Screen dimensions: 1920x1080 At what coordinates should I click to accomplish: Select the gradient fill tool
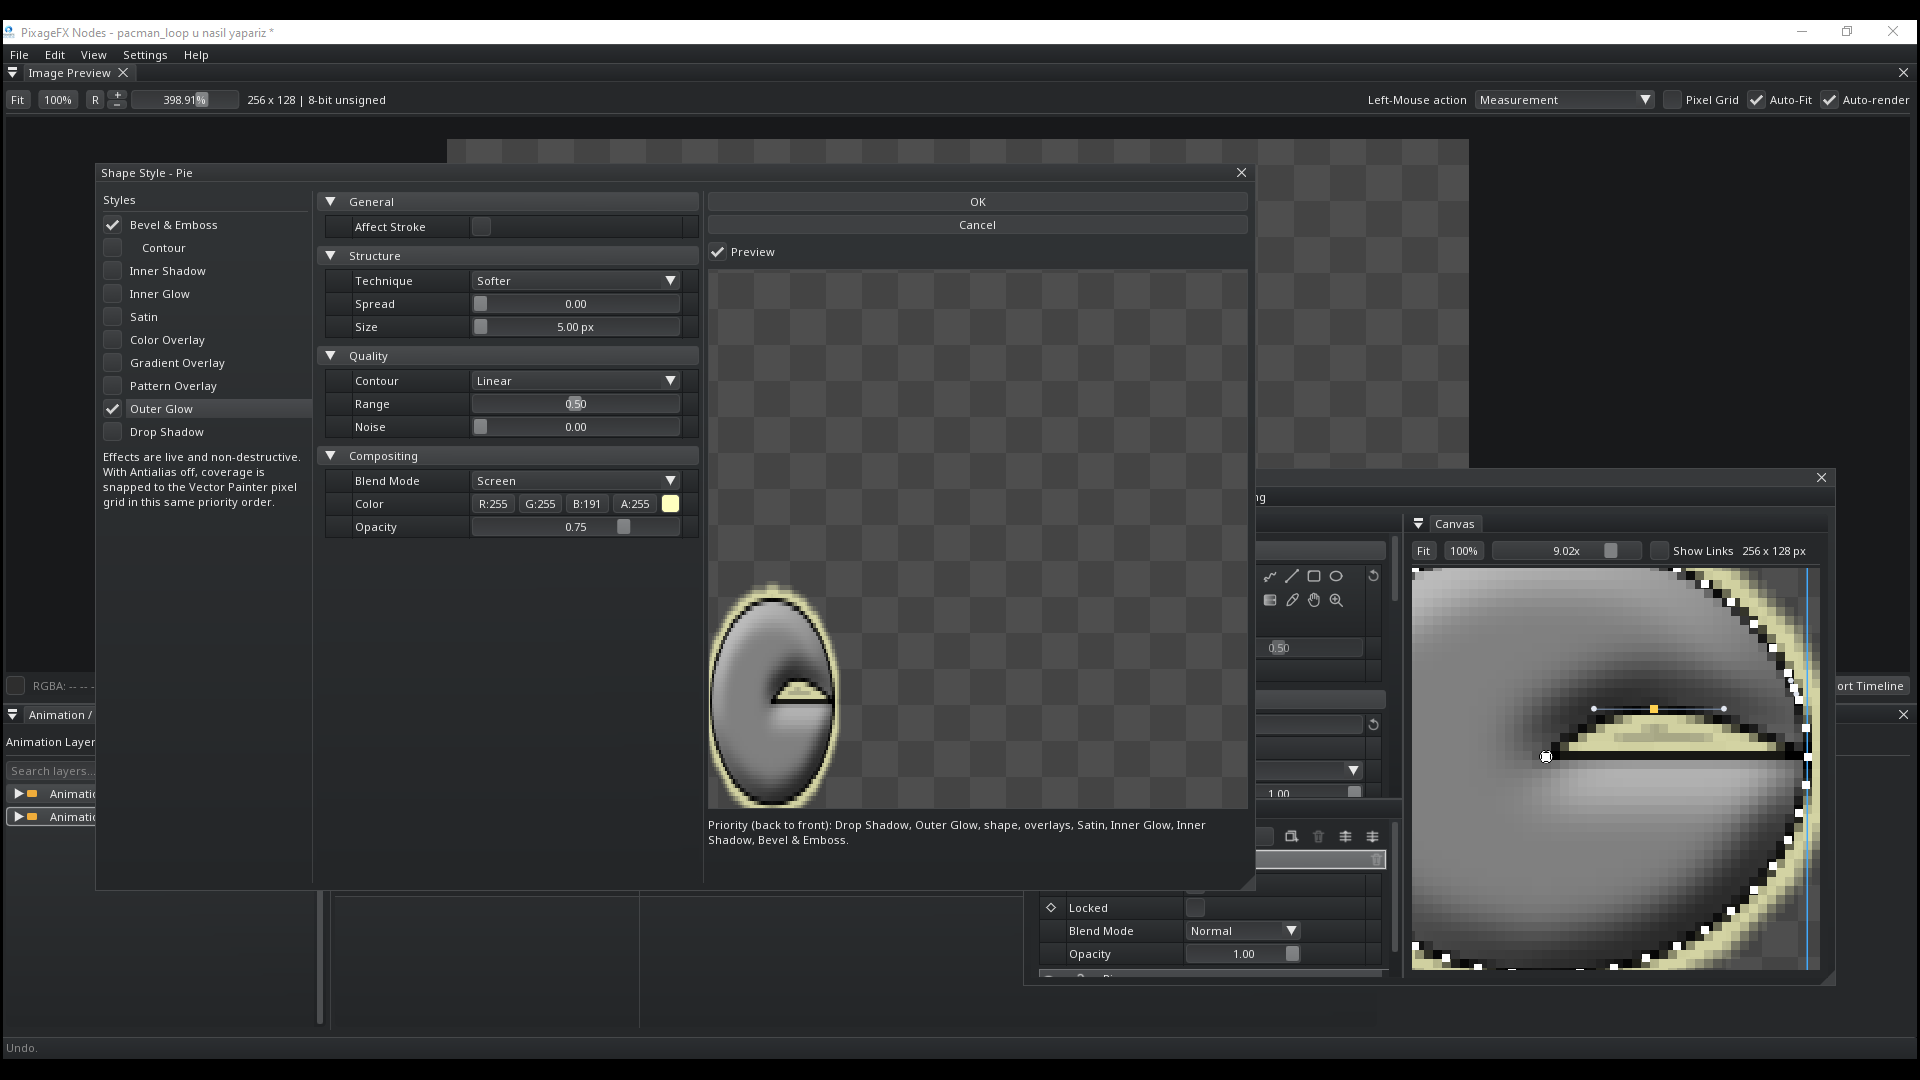[x=1270, y=601]
